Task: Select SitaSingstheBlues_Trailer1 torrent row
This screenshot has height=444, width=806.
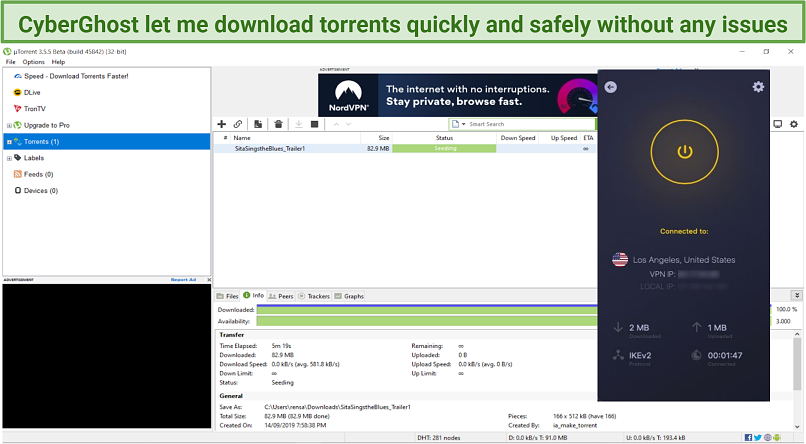Action: pyautogui.click(x=405, y=149)
